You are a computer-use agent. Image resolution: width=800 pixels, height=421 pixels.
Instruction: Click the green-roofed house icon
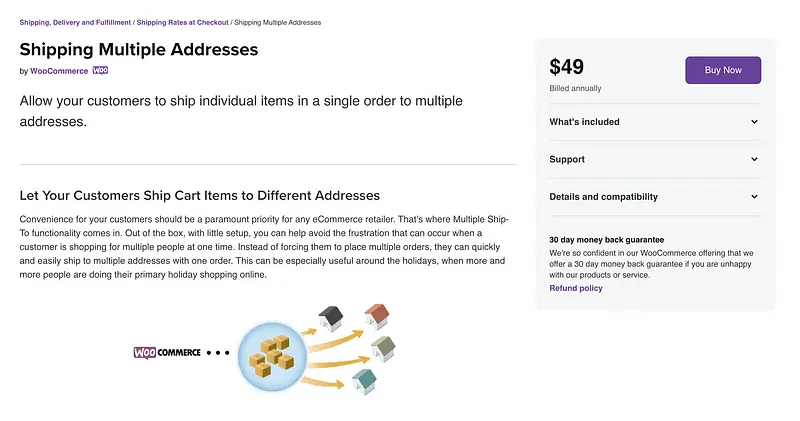click(x=384, y=348)
